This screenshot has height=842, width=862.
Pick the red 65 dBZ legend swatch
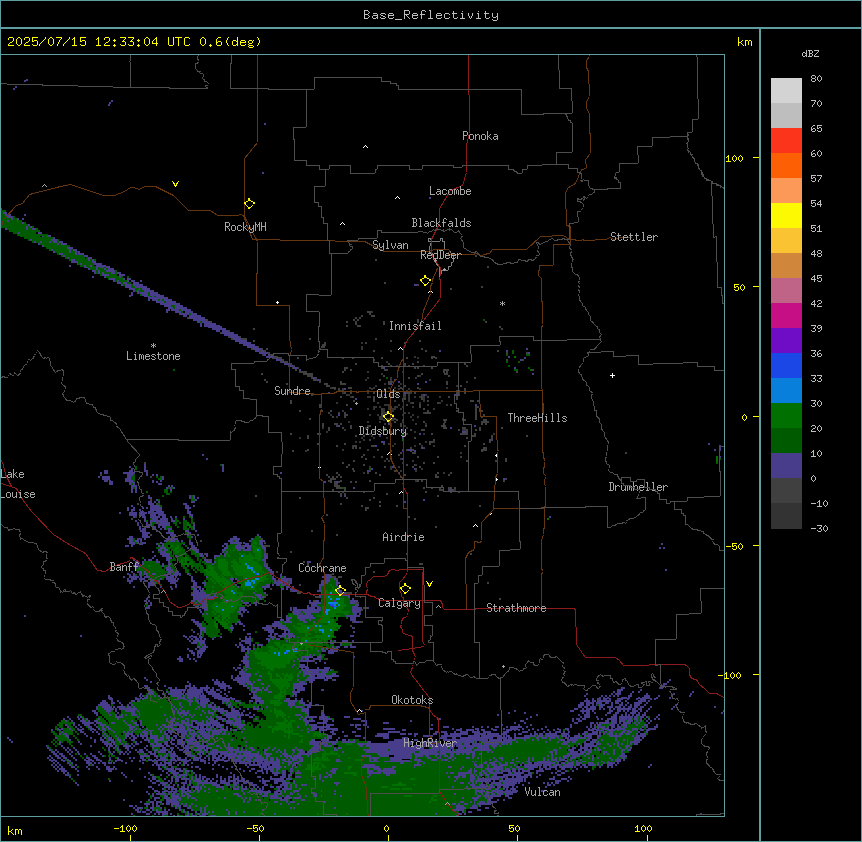click(786, 140)
